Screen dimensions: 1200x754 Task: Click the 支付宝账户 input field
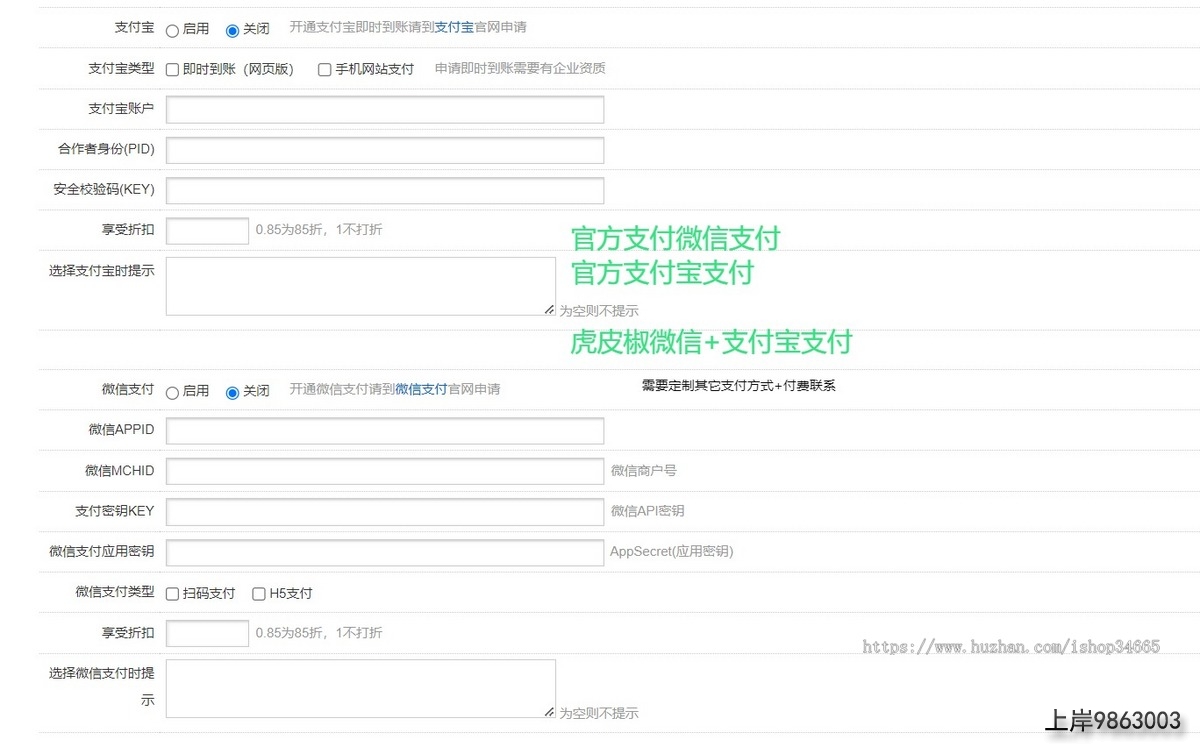point(385,109)
